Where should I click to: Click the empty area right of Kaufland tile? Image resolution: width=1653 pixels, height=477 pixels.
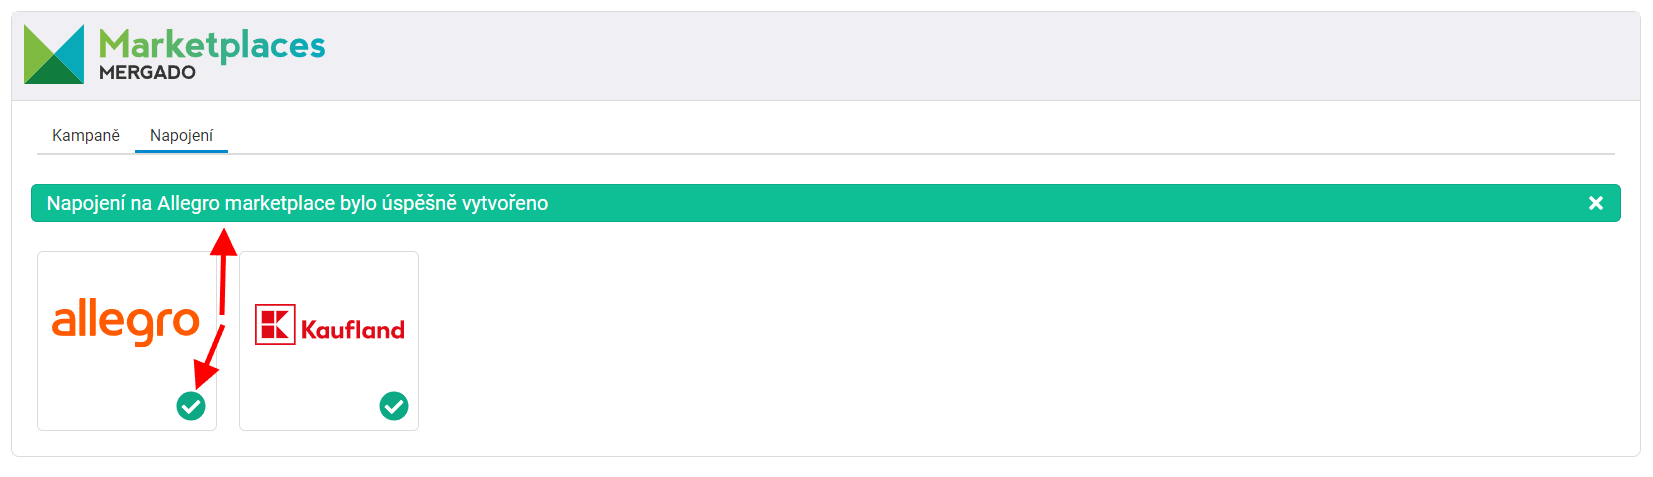click(x=1020, y=341)
